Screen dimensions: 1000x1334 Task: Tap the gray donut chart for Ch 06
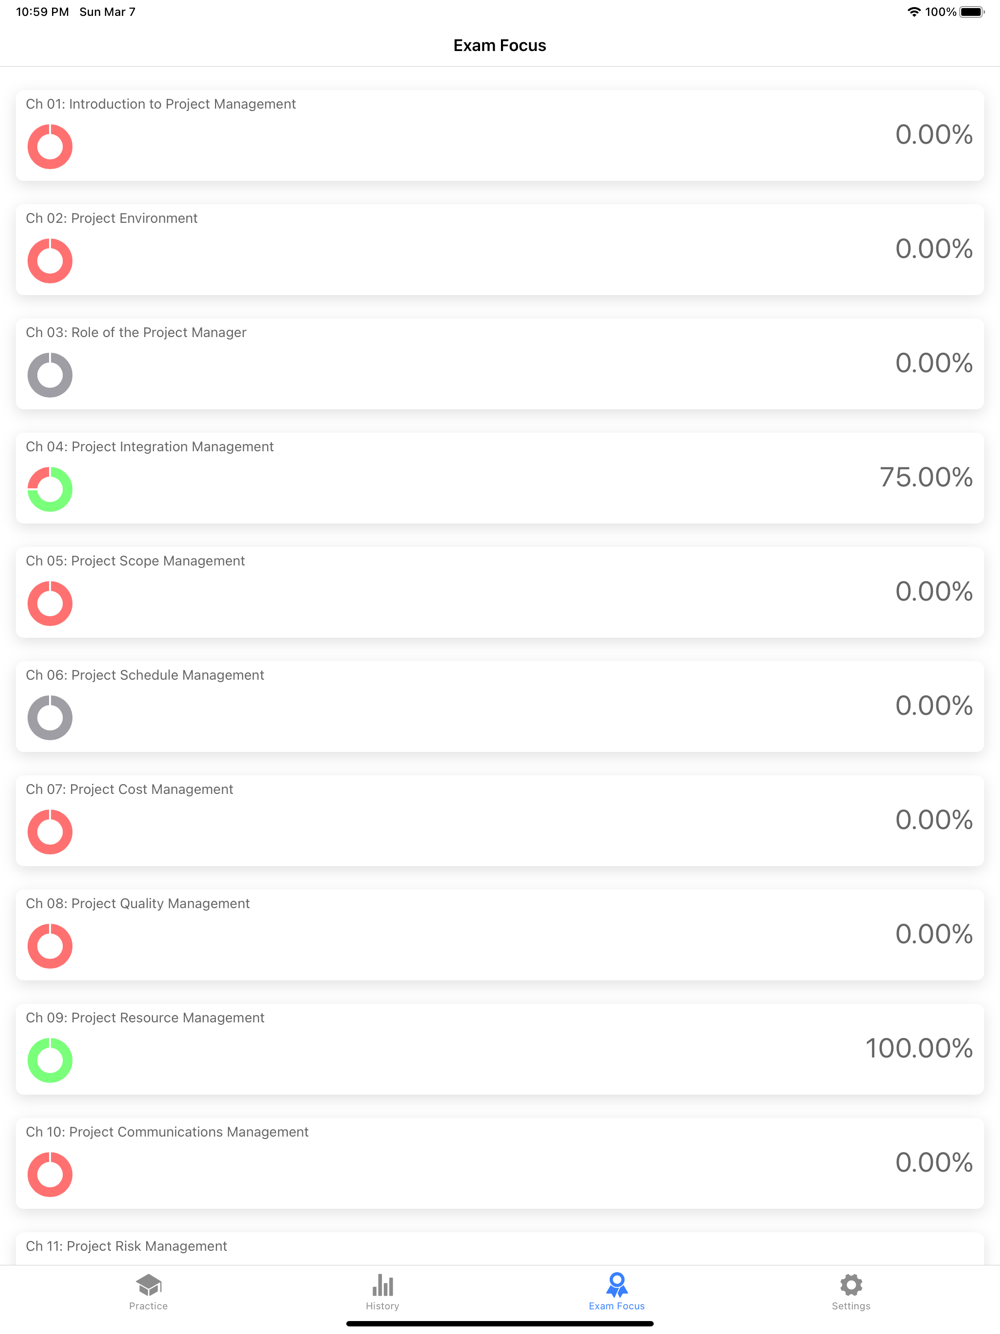click(50, 718)
